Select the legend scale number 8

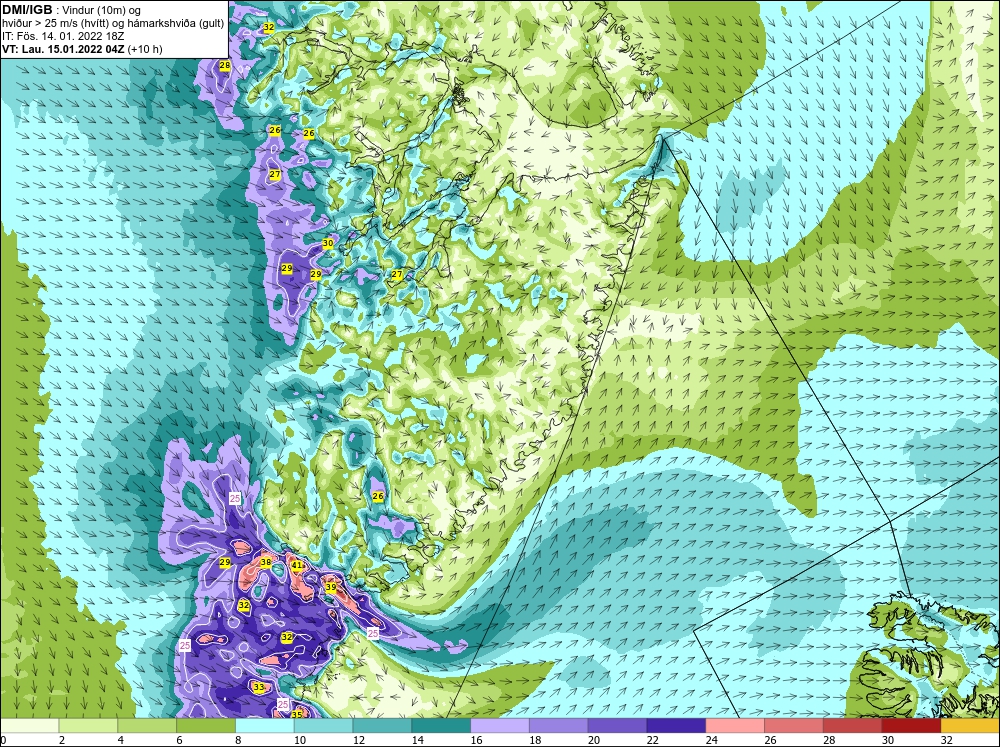coord(238,740)
